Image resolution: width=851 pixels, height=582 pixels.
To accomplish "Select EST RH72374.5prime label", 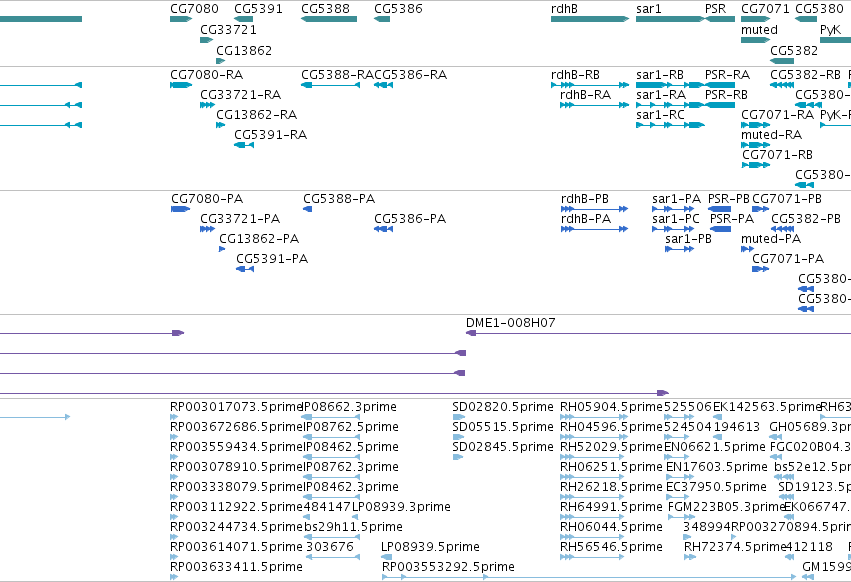I will [x=735, y=547].
